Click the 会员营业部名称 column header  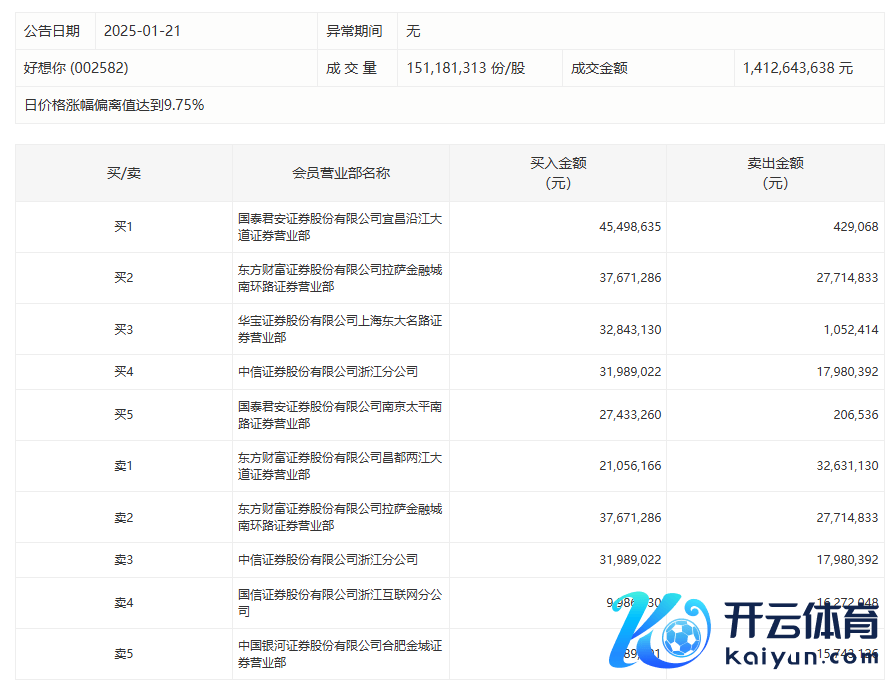341,173
